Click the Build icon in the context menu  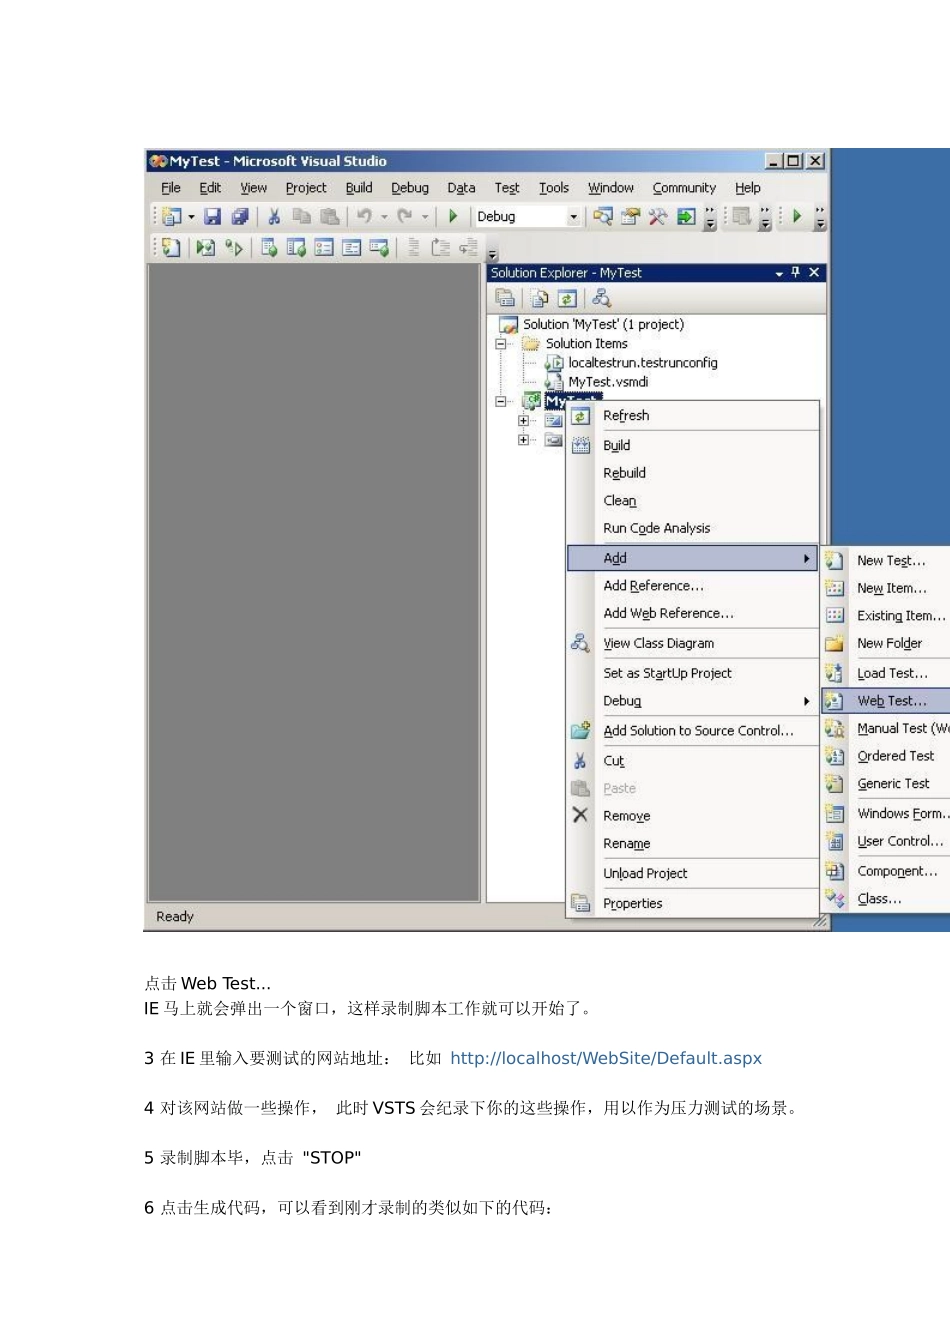click(580, 445)
